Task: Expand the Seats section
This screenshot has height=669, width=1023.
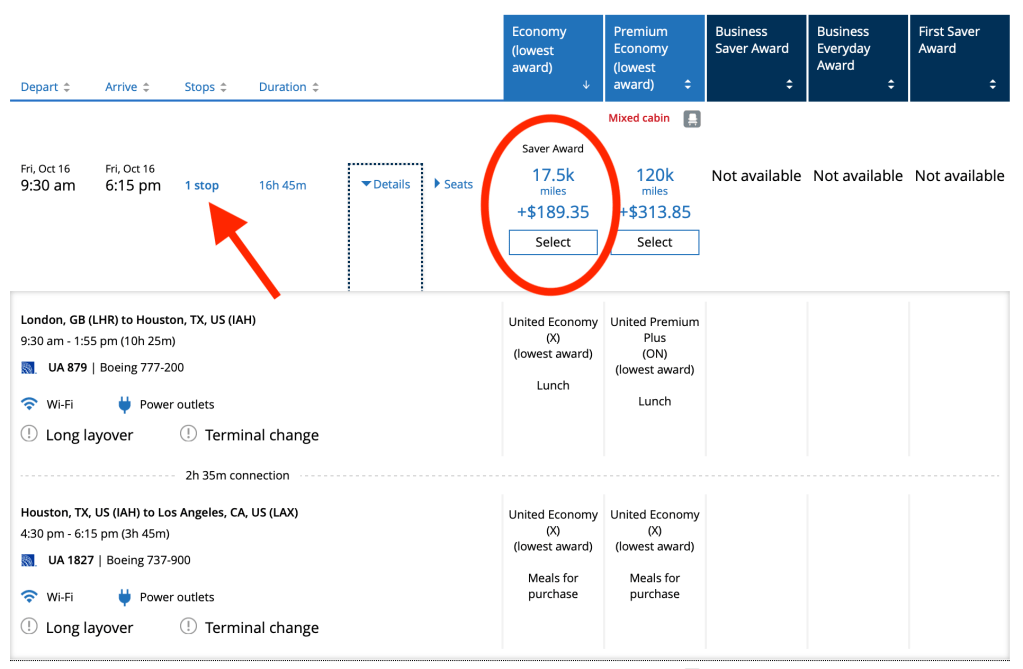Action: click(x=453, y=184)
